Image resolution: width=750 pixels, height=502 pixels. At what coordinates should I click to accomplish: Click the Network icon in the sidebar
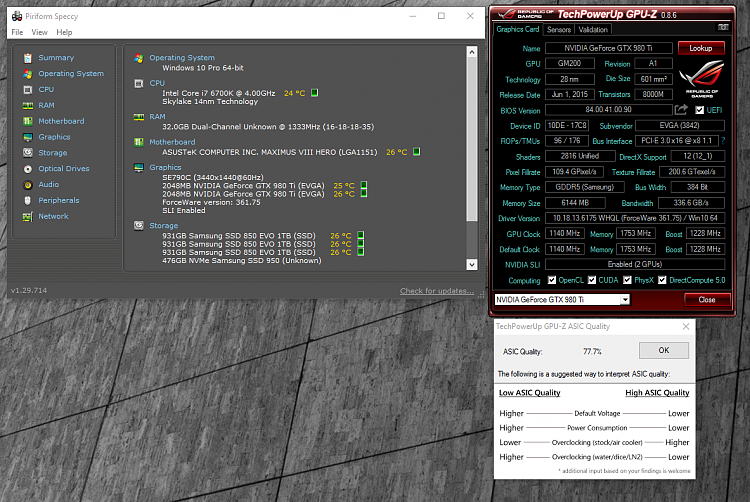(x=28, y=217)
